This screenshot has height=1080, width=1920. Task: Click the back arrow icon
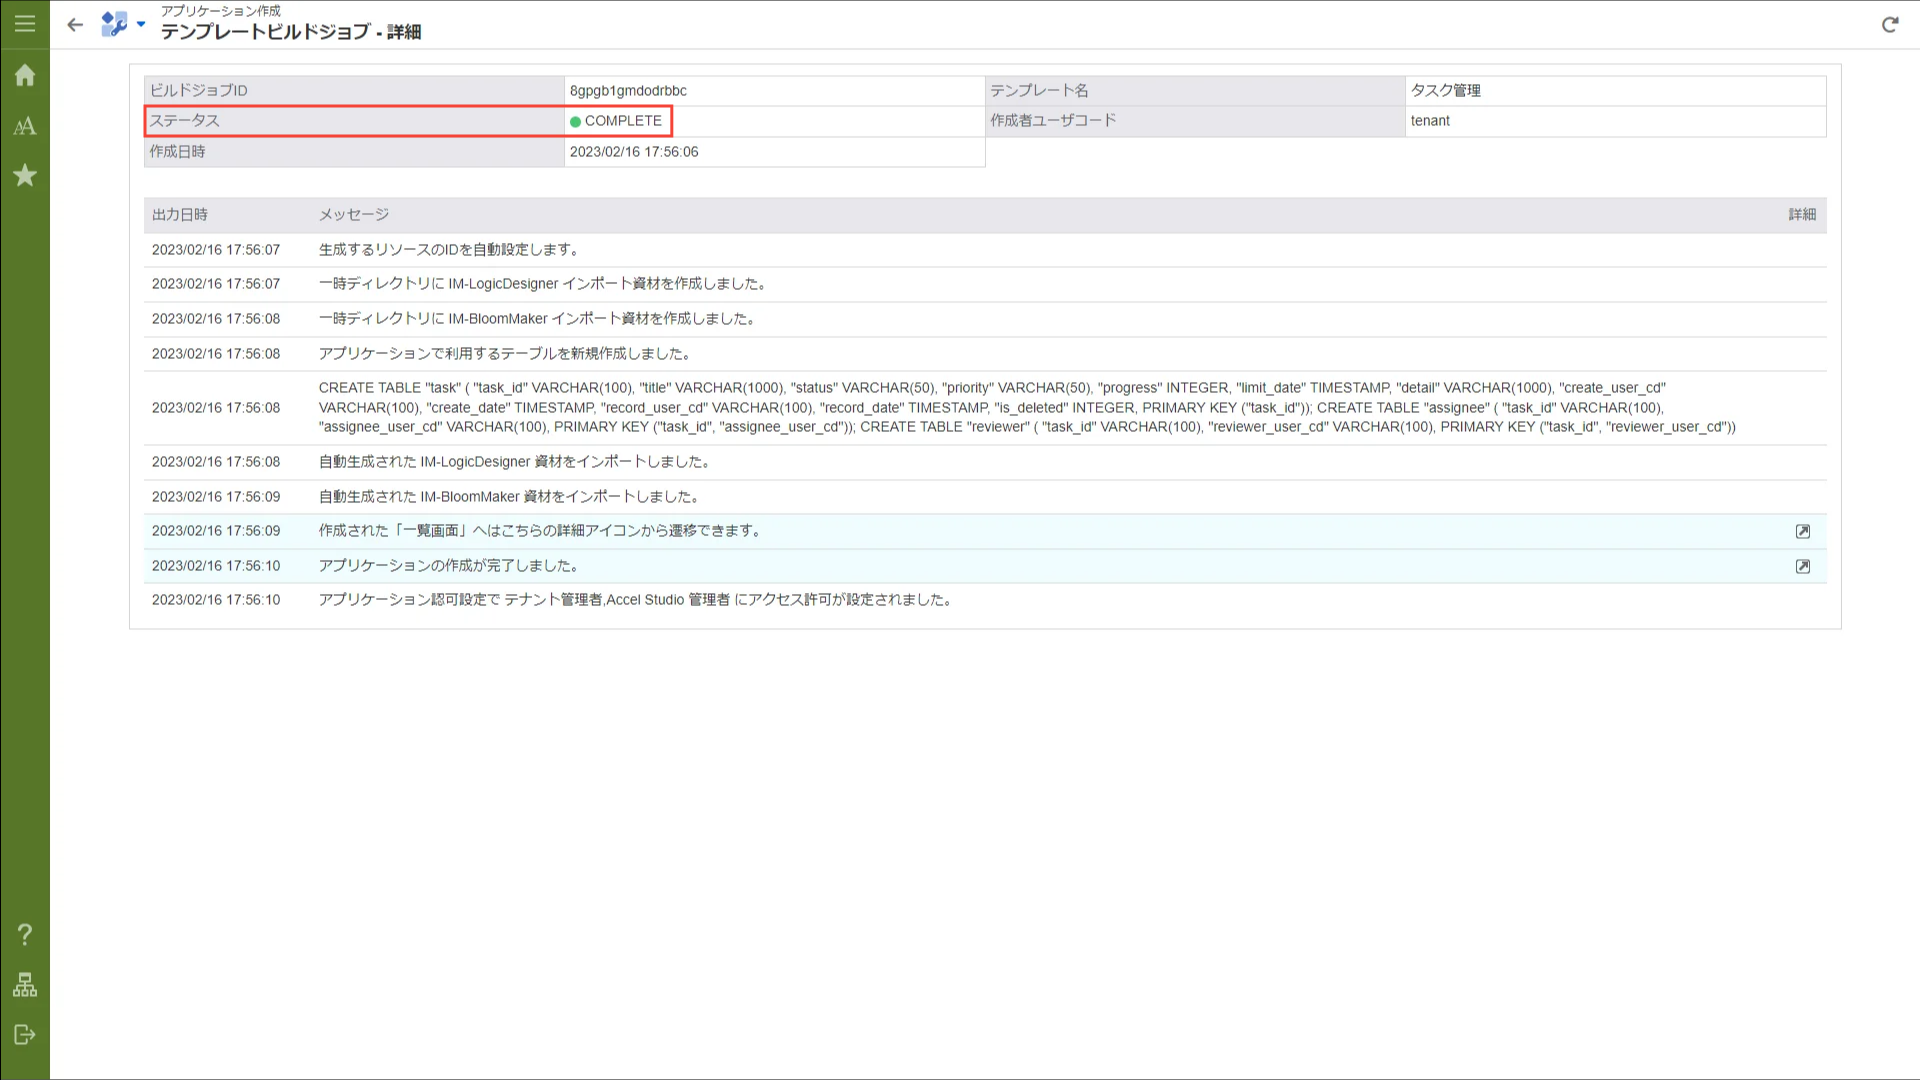point(75,25)
